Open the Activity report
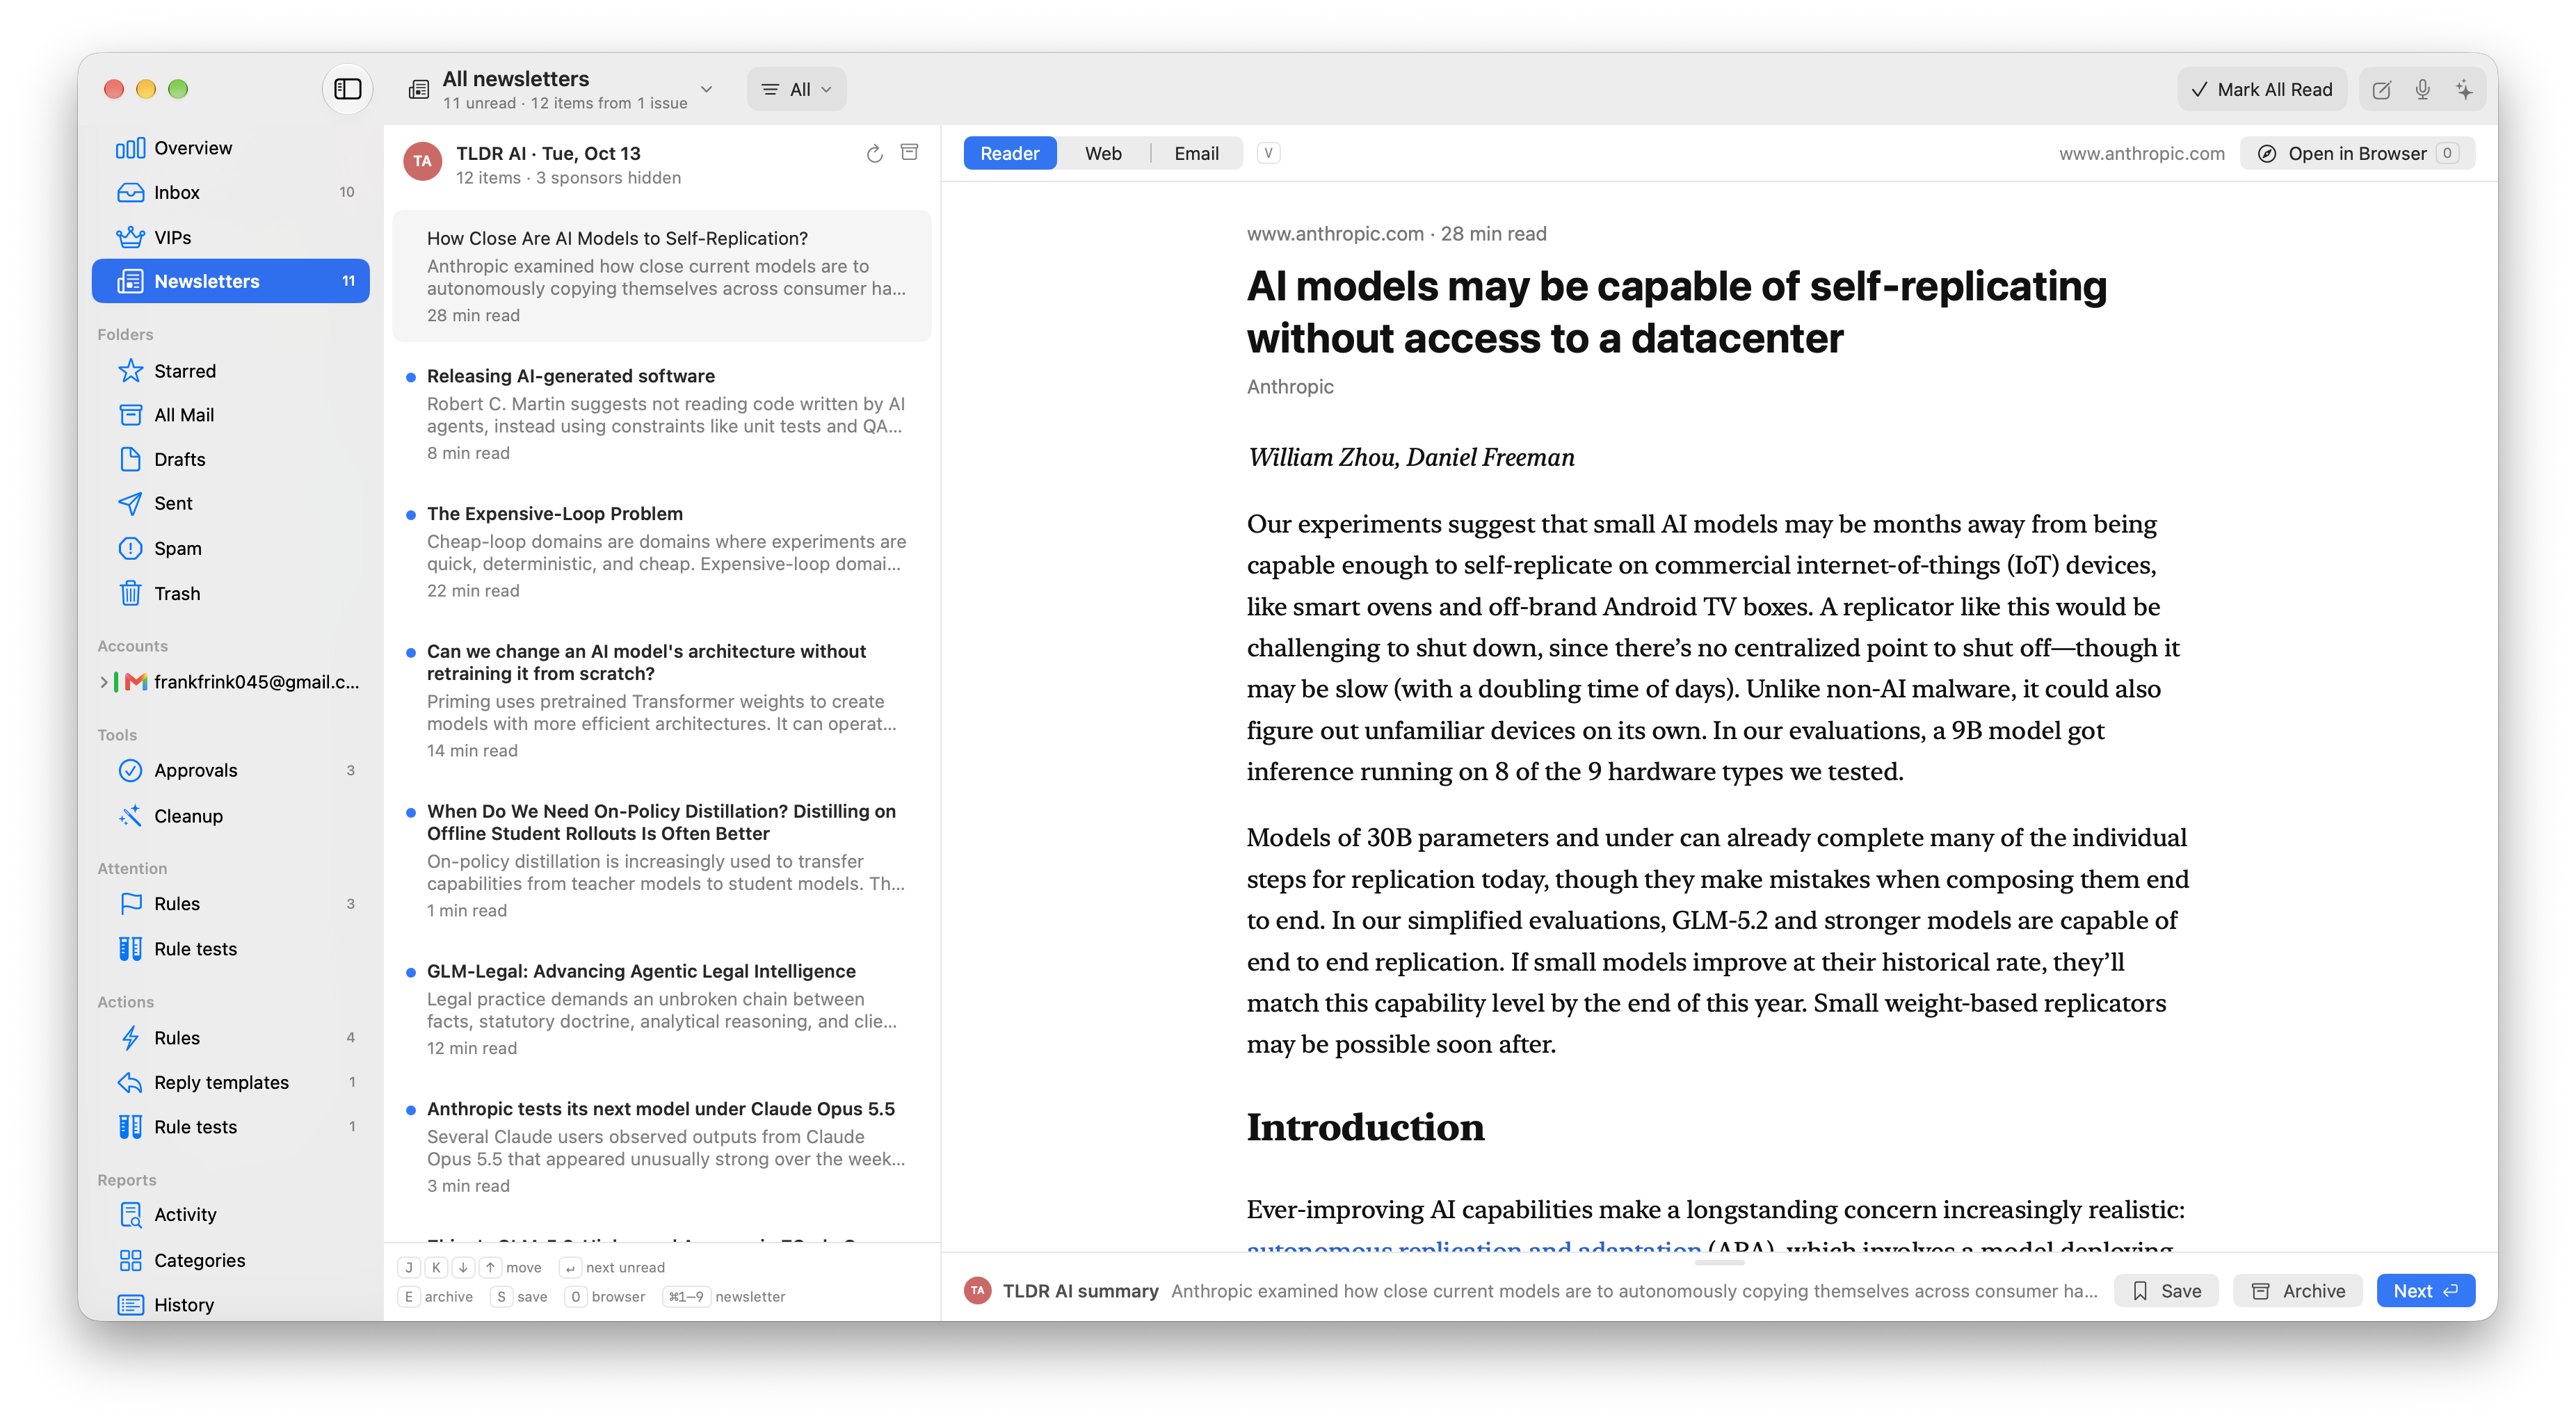This screenshot has height=1424, width=2576. pos(231,1214)
